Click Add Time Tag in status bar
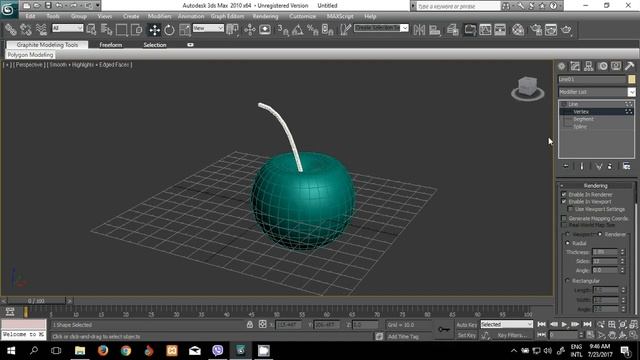Image resolution: width=640 pixels, height=360 pixels. point(403,336)
